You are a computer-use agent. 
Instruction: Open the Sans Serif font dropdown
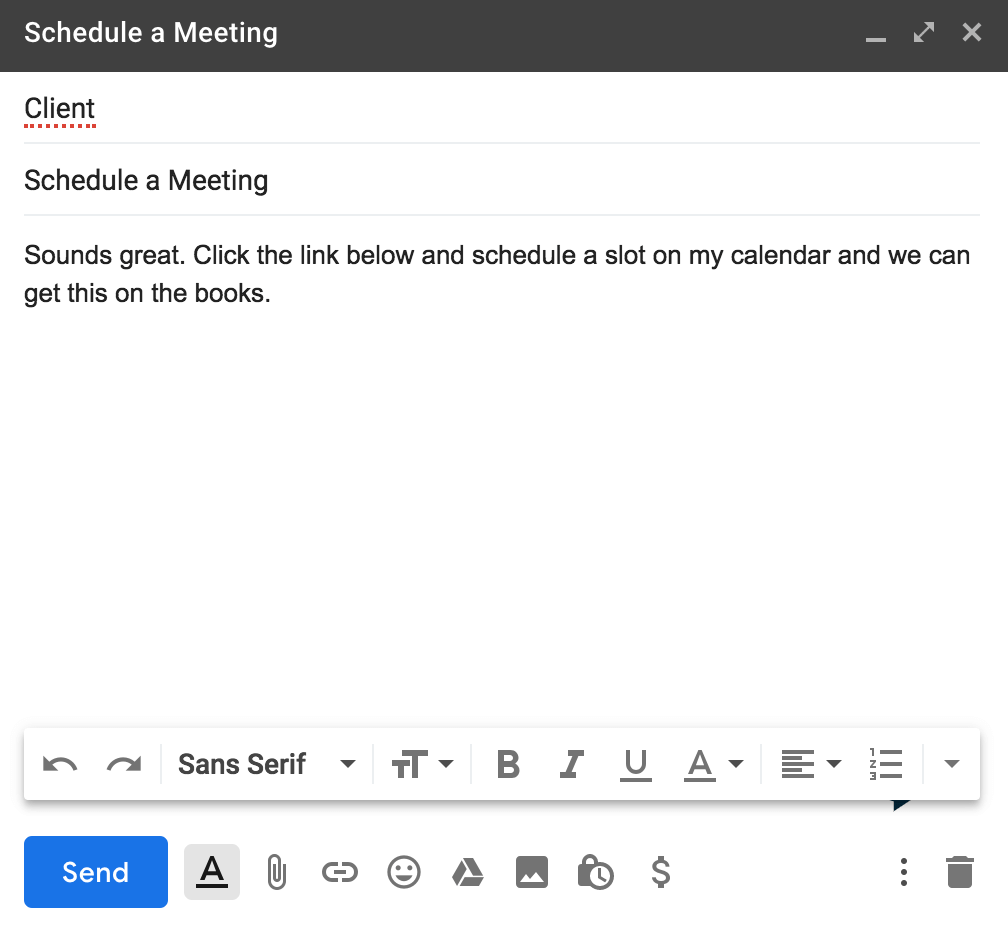pos(267,764)
